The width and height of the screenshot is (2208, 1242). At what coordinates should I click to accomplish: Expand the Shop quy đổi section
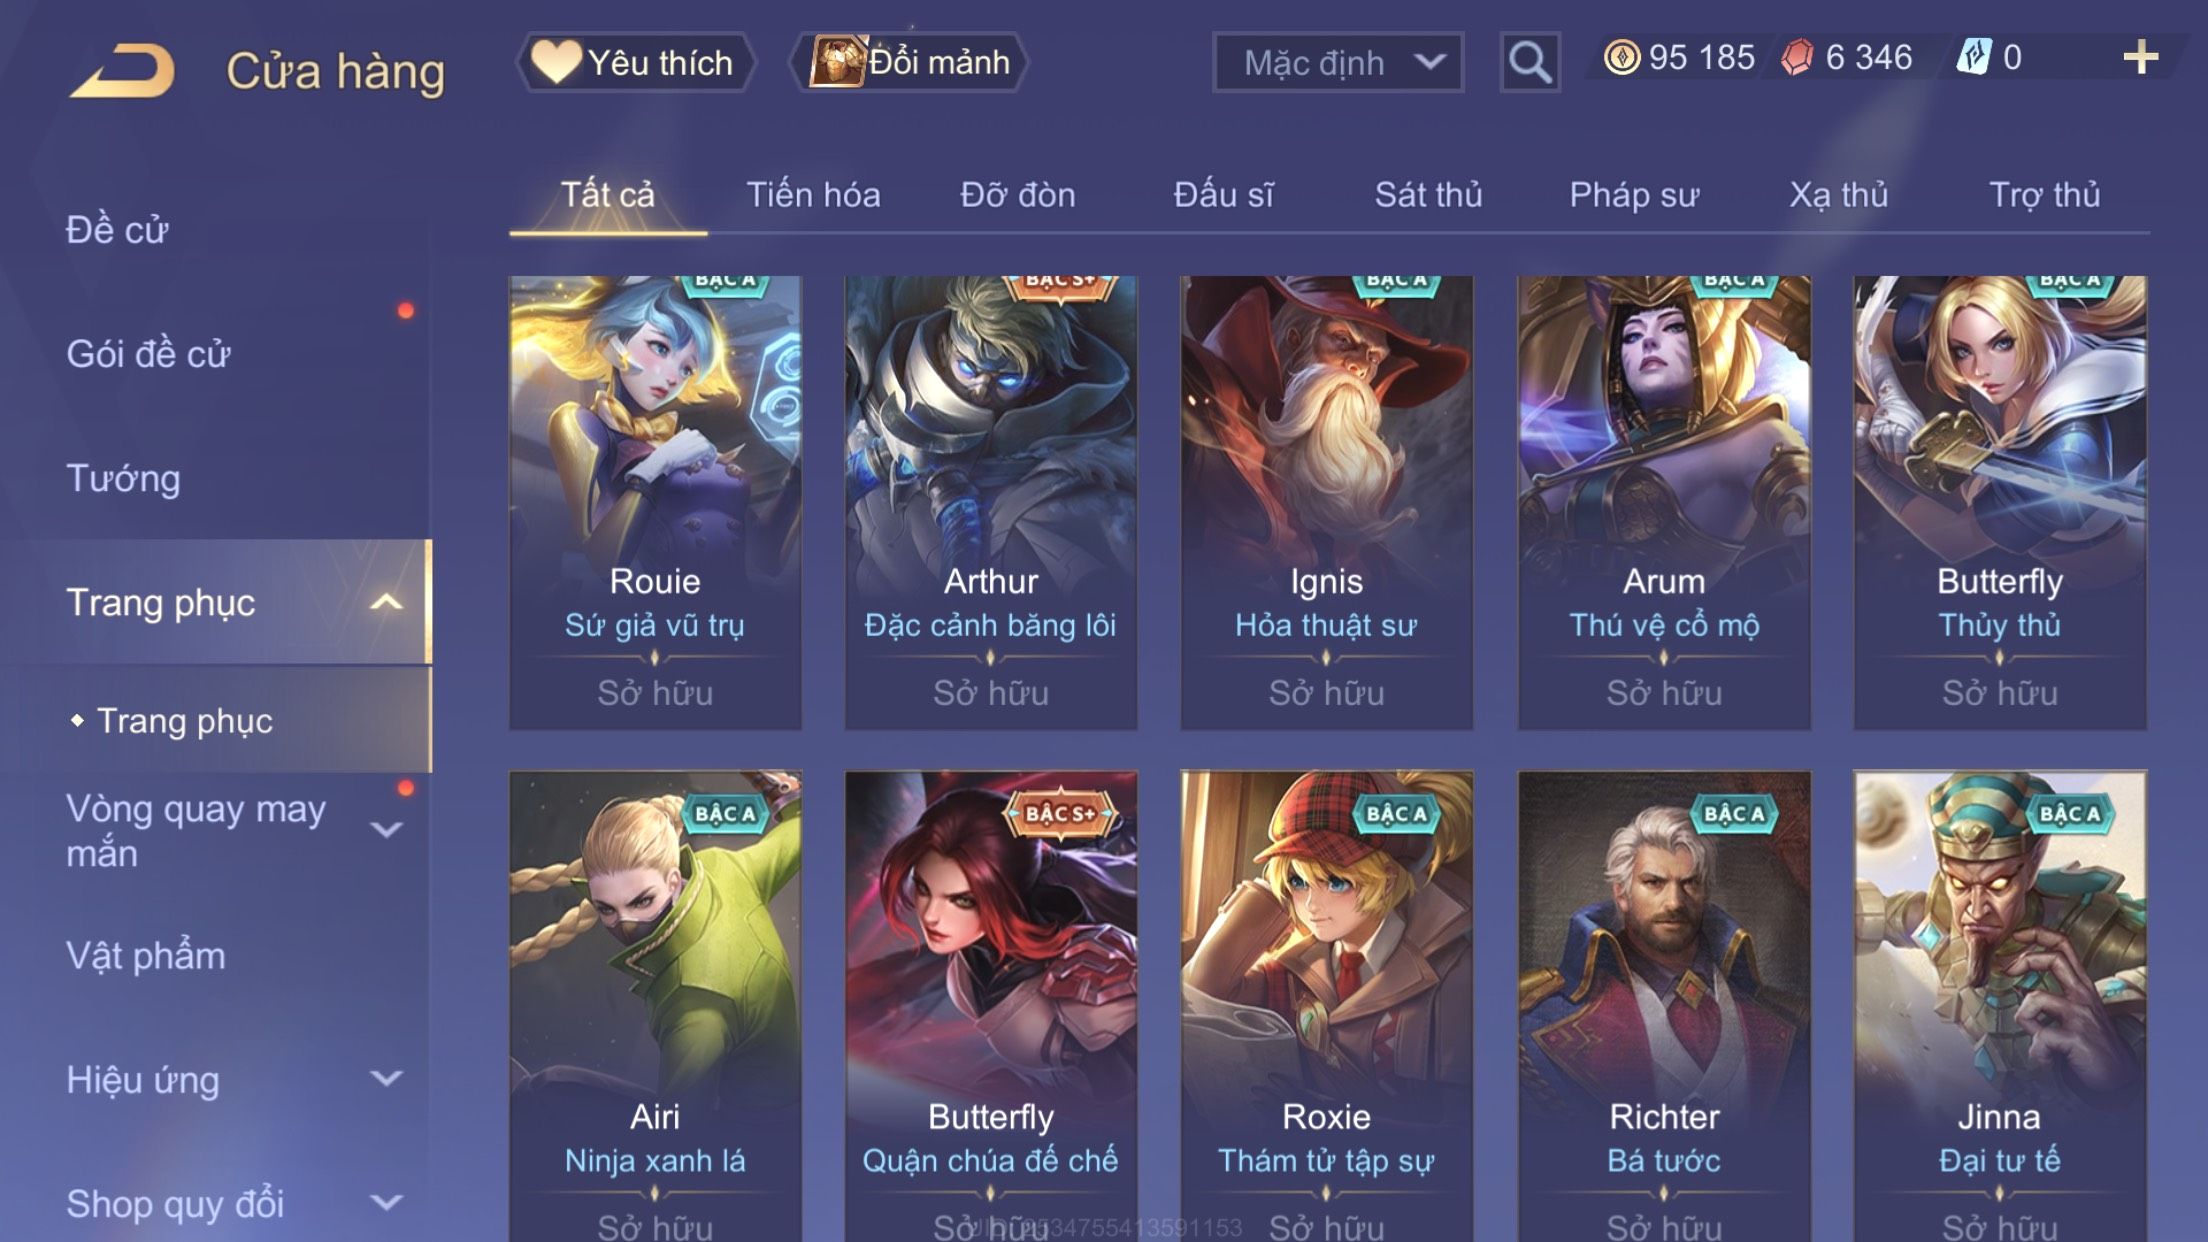(x=386, y=1202)
